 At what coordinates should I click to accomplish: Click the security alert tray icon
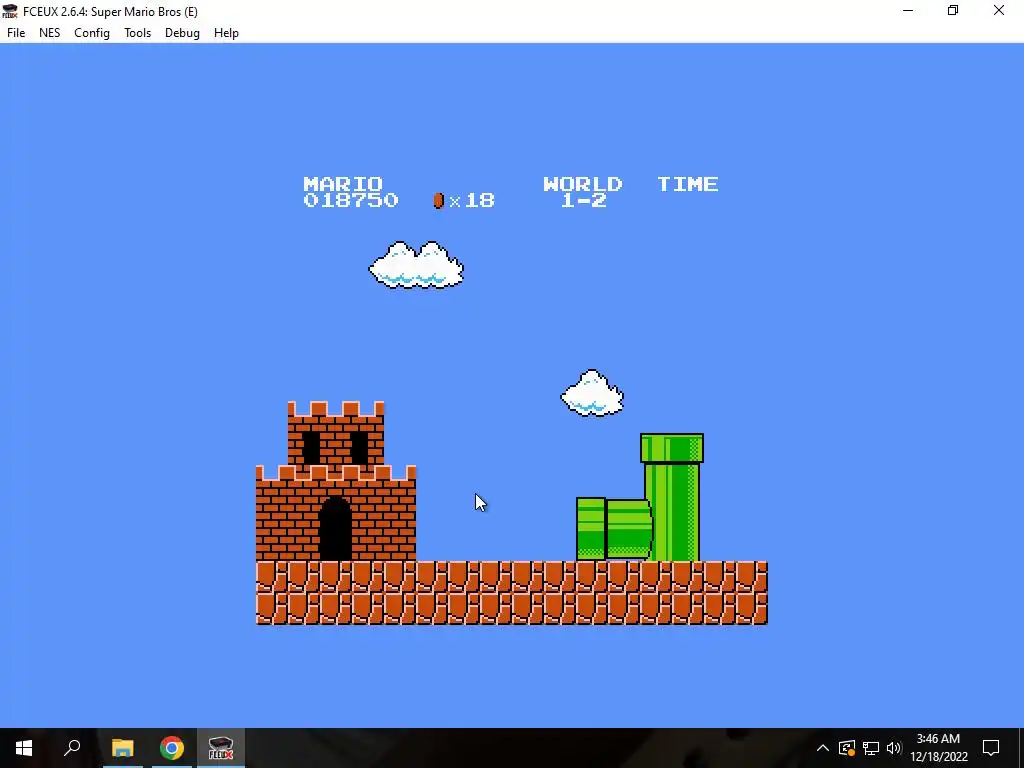pos(847,748)
